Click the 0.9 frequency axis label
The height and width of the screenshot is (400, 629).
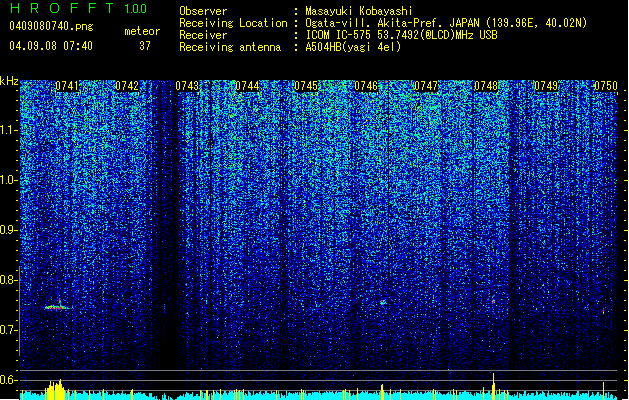tap(9, 230)
